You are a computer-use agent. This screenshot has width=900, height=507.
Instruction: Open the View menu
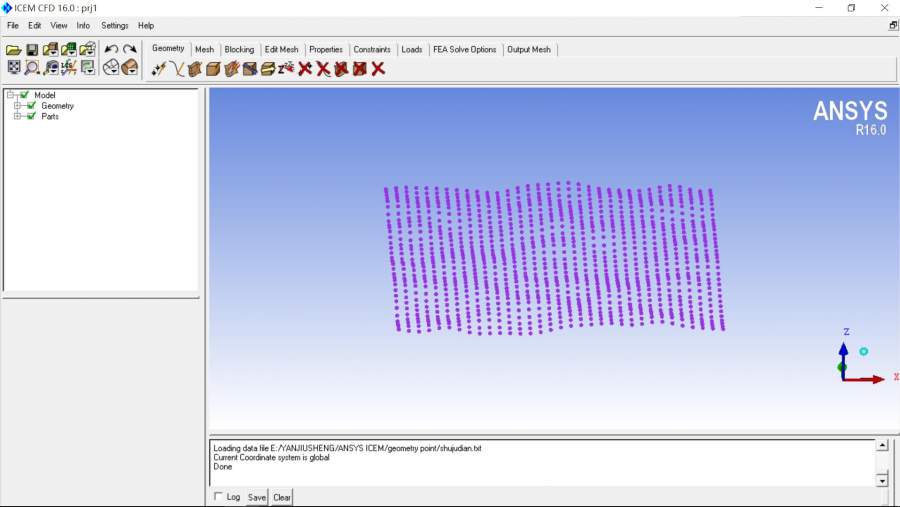(x=59, y=26)
